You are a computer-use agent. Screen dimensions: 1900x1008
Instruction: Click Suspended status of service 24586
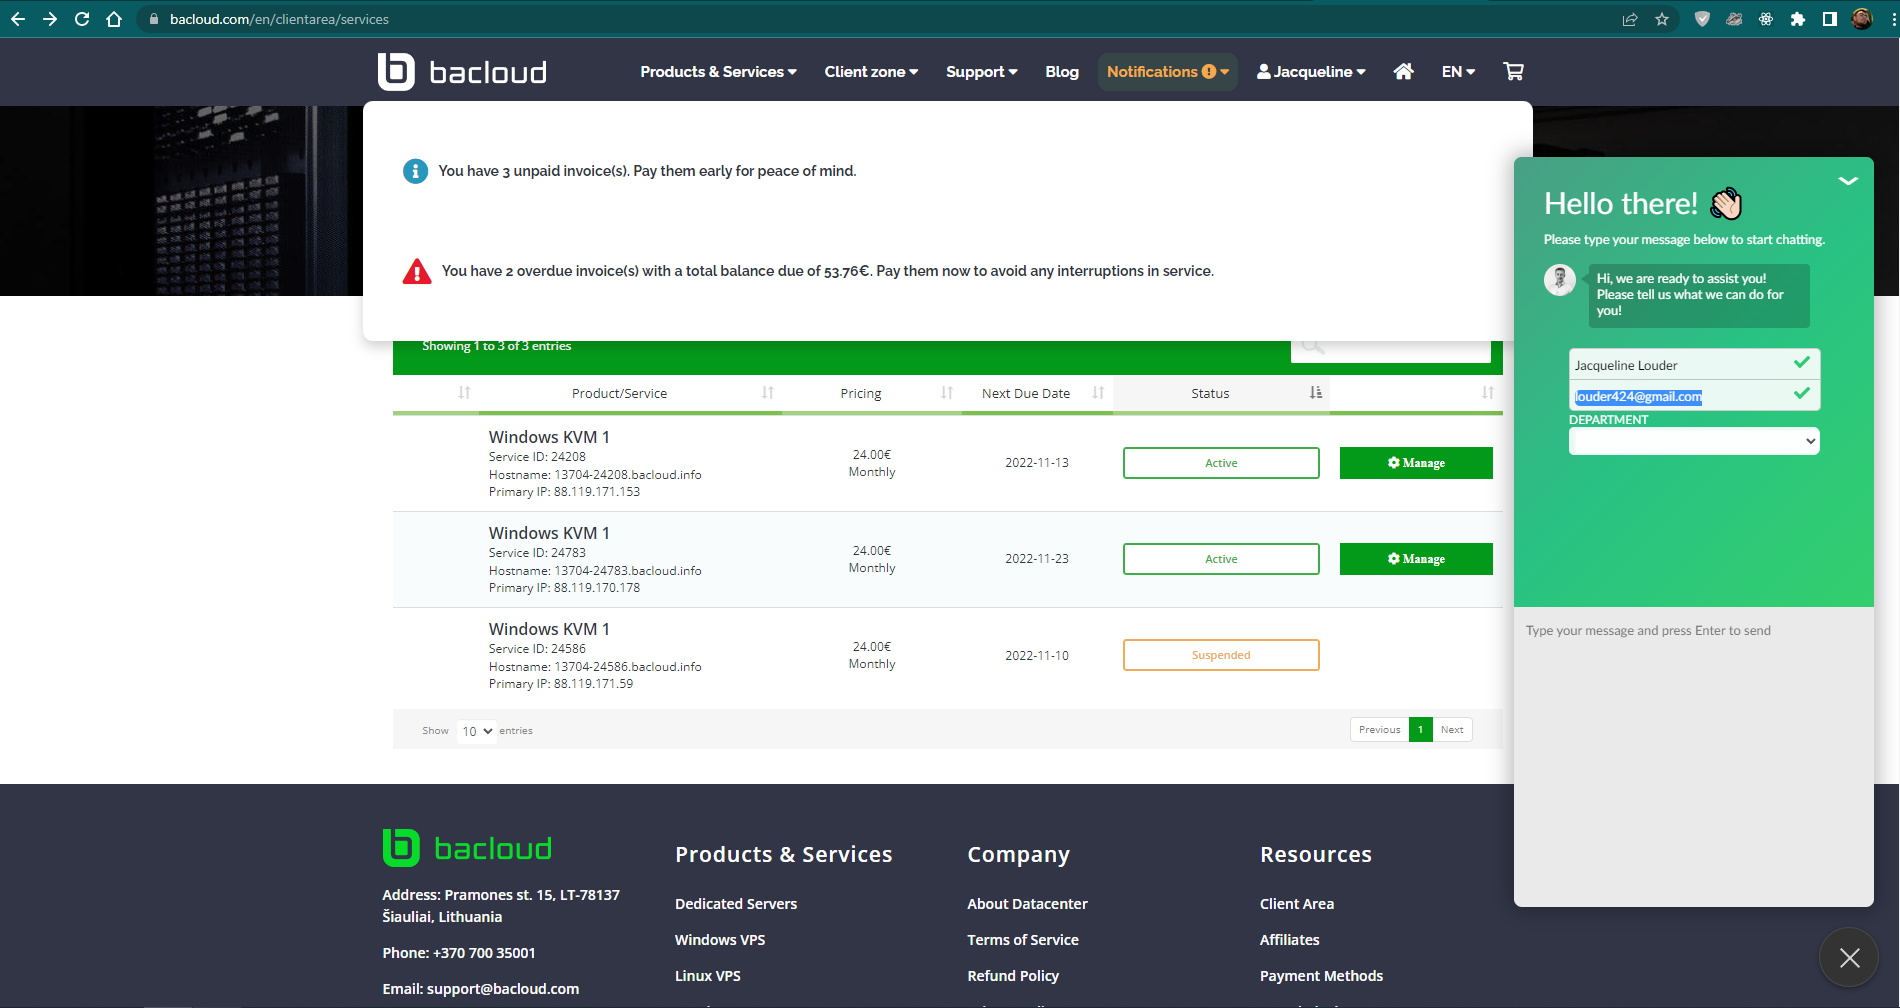(x=1221, y=655)
